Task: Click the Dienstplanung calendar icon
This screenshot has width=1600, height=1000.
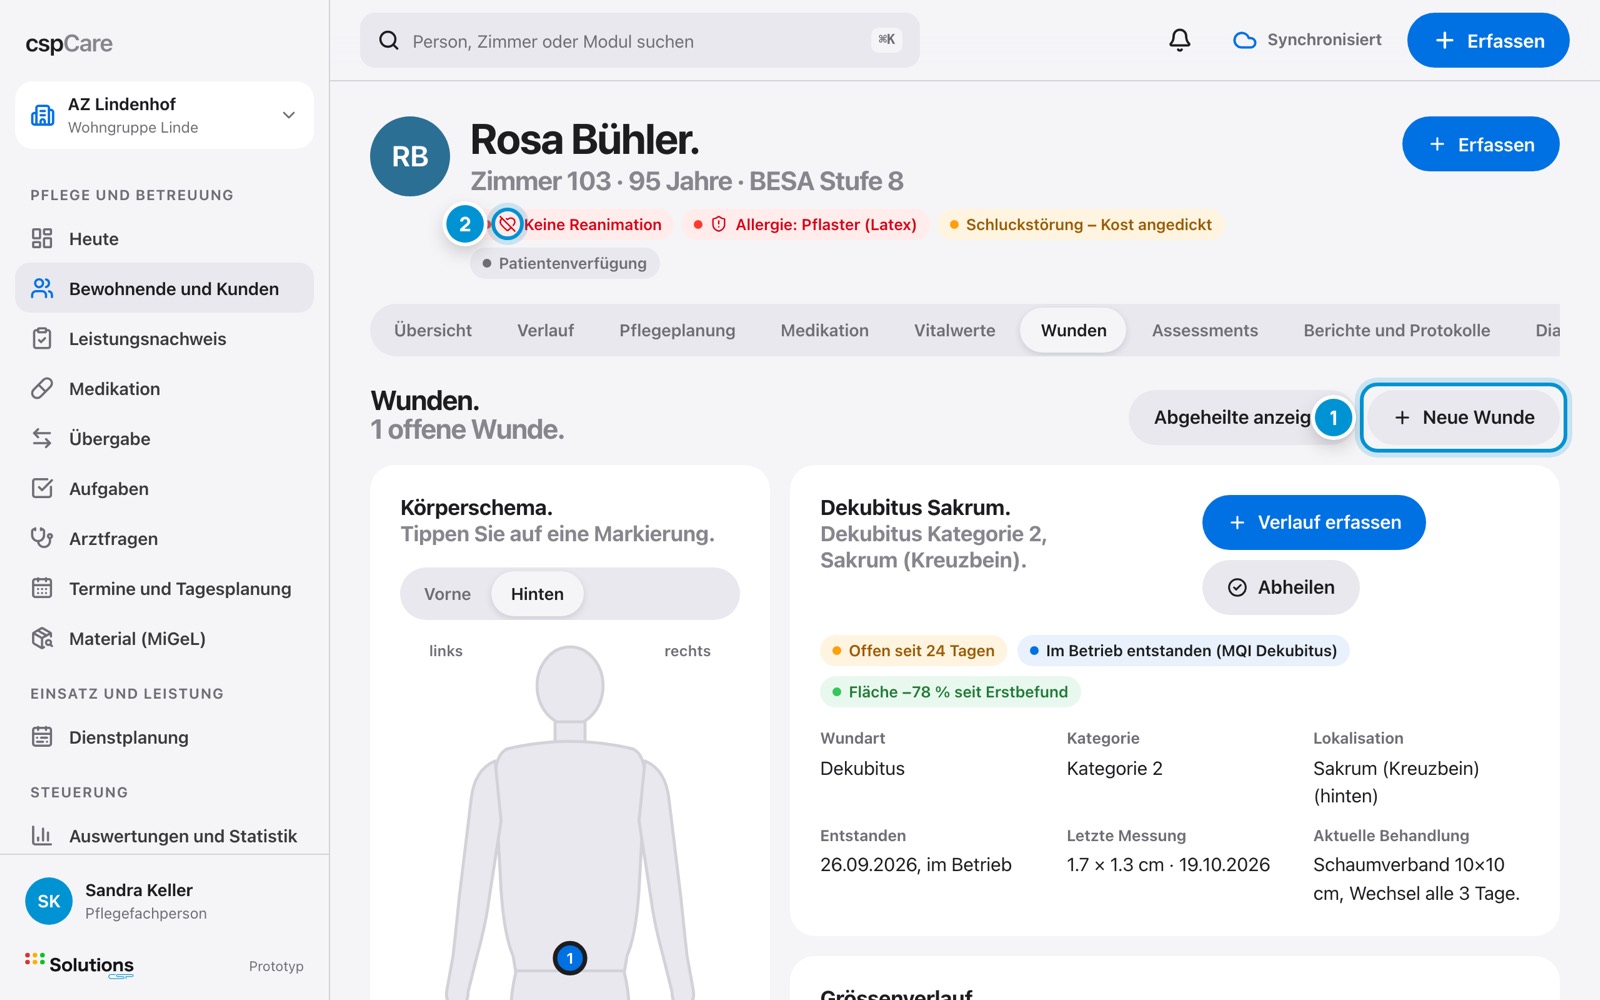Action: (42, 737)
